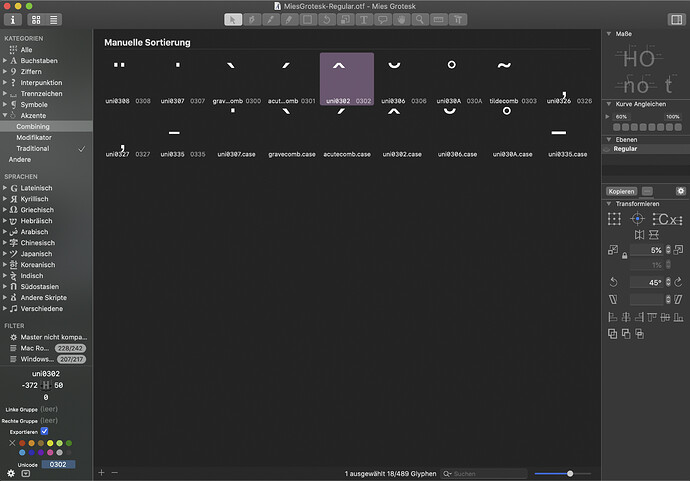
Task: Uncheck the Exportieren checkbox
Action: (44, 431)
